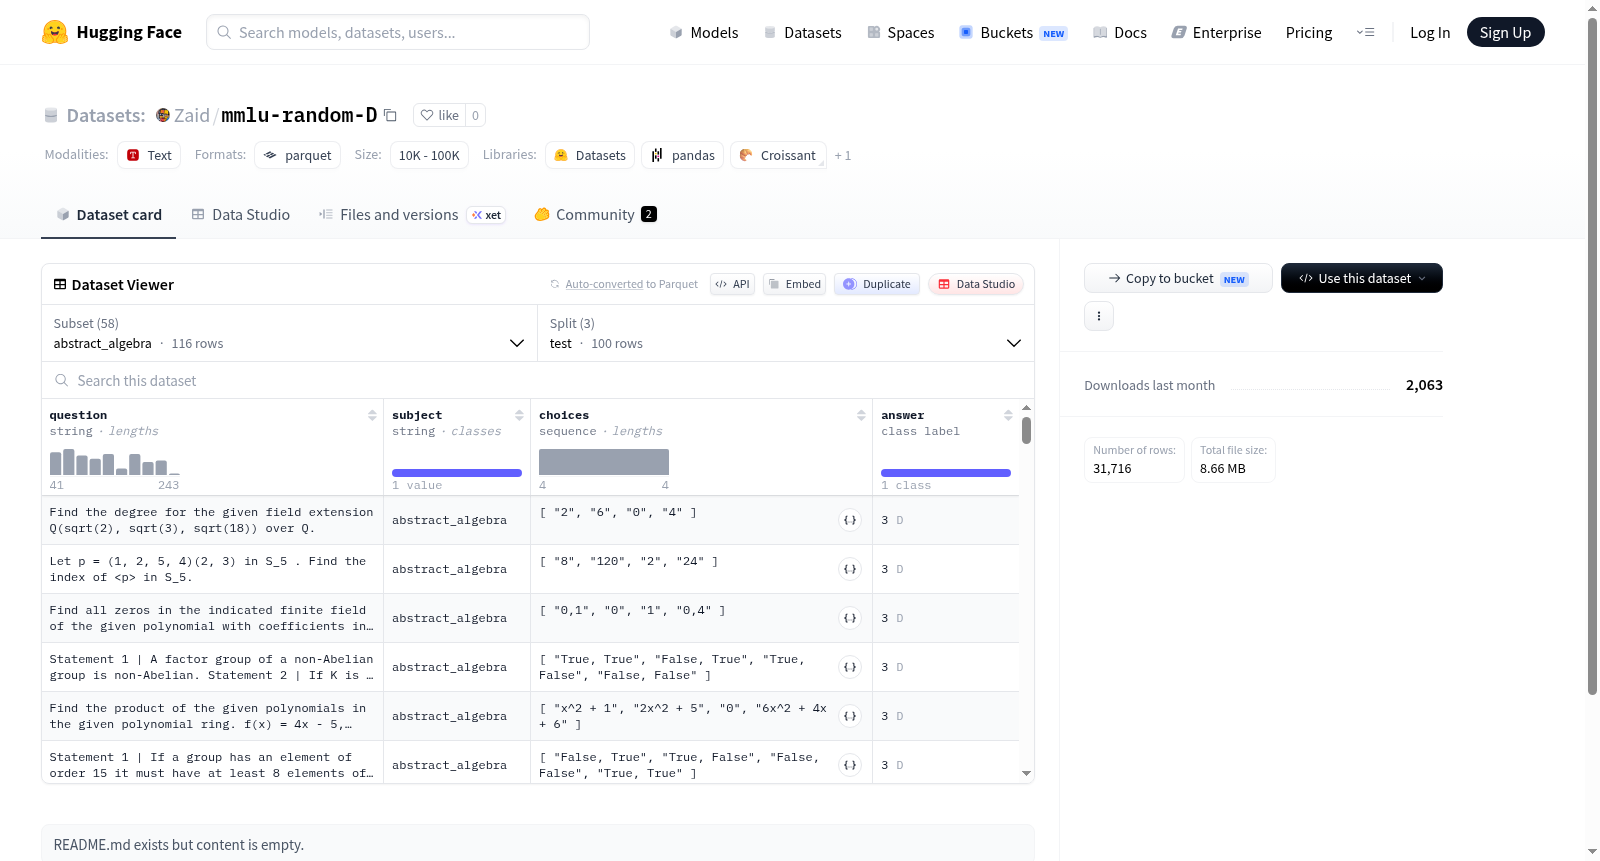Click the pandas library tag
Viewport: 1600px width, 861px height.
683,155
